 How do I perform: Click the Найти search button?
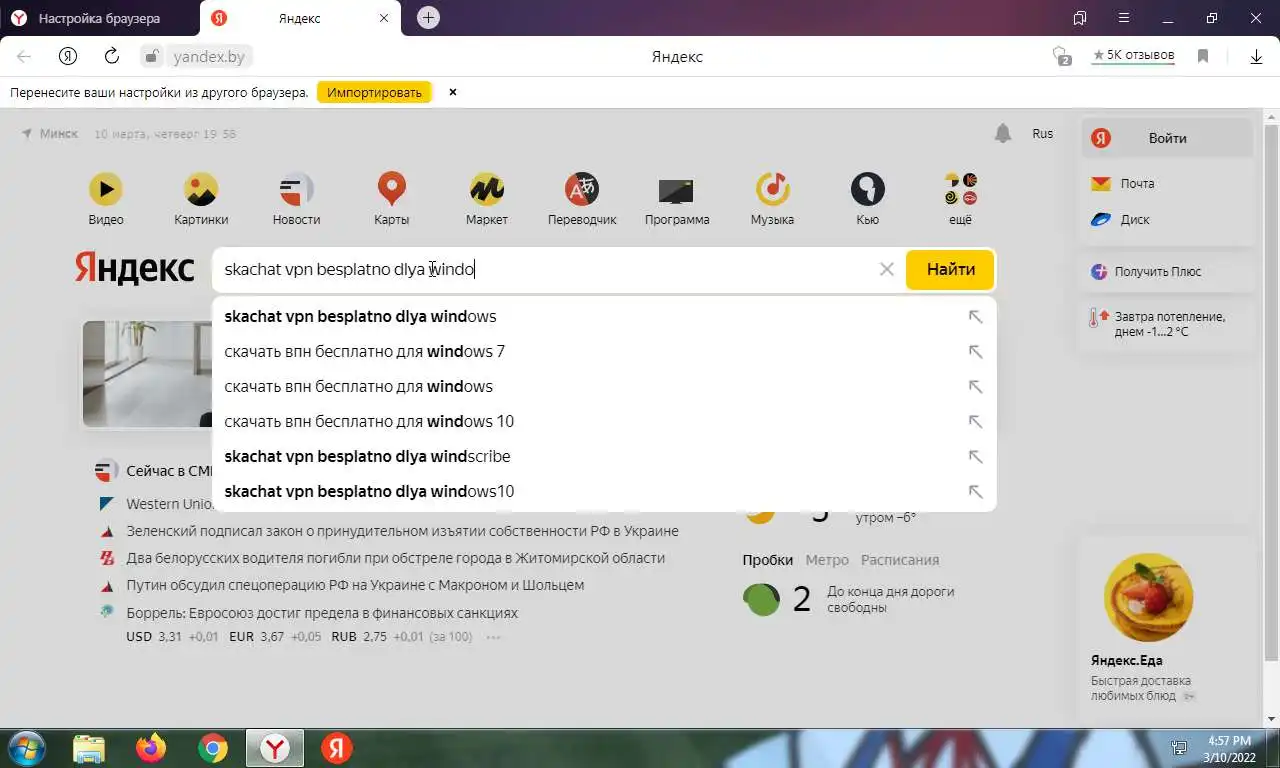950,269
